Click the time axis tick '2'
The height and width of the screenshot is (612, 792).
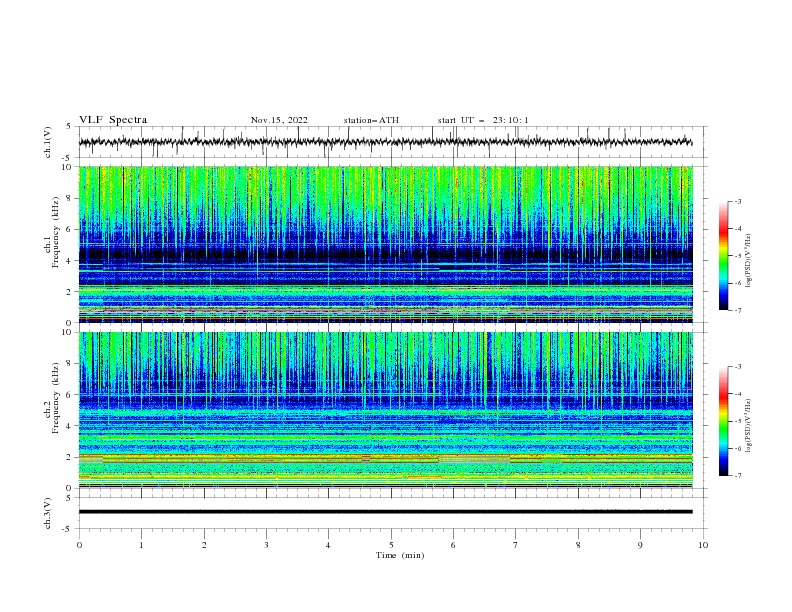click(204, 545)
